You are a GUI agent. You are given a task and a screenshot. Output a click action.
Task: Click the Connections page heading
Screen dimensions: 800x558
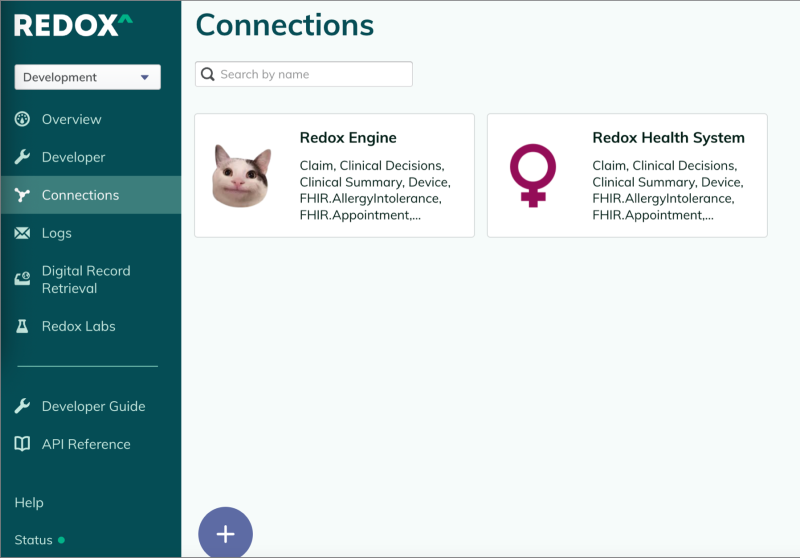285,25
